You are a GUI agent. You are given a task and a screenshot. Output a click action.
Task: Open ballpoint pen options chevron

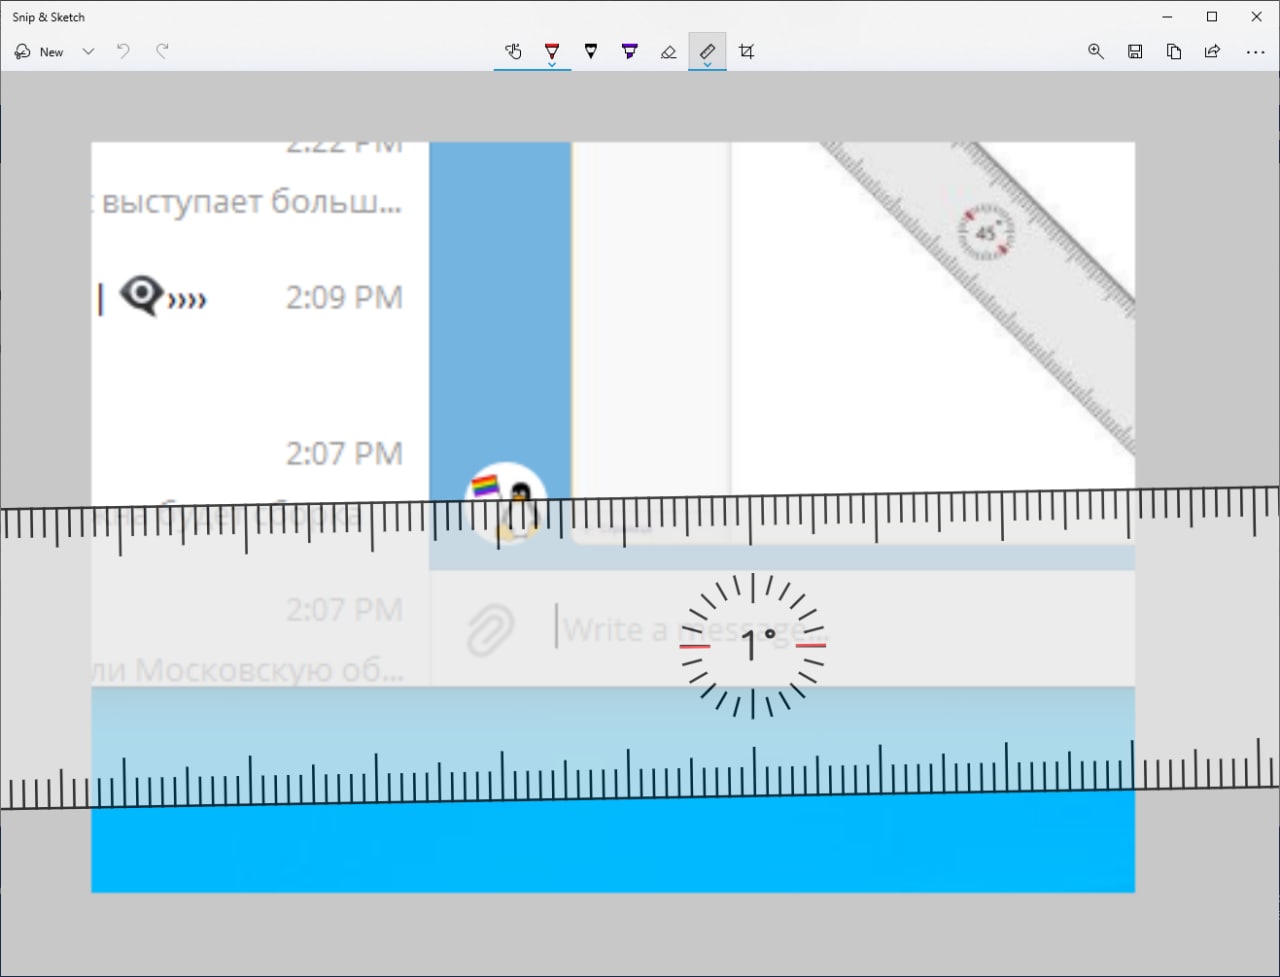(x=551, y=64)
